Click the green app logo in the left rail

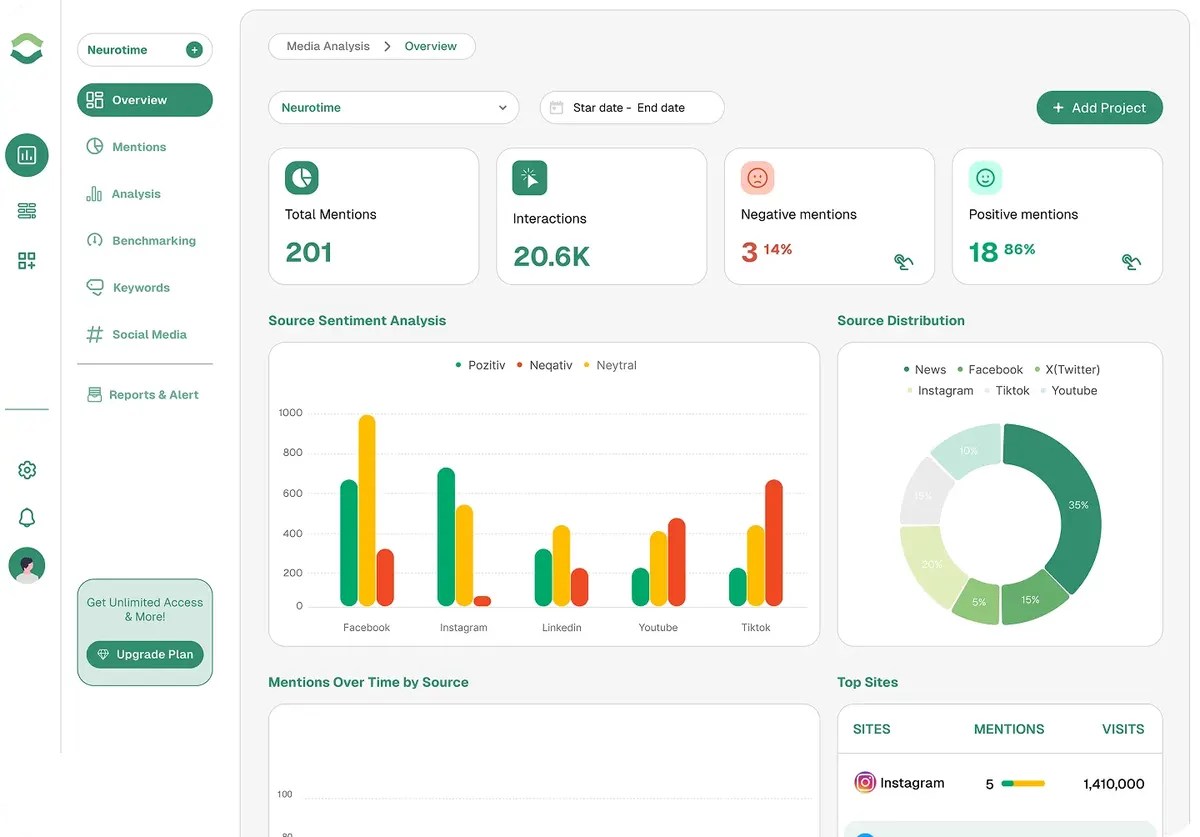(x=27, y=48)
